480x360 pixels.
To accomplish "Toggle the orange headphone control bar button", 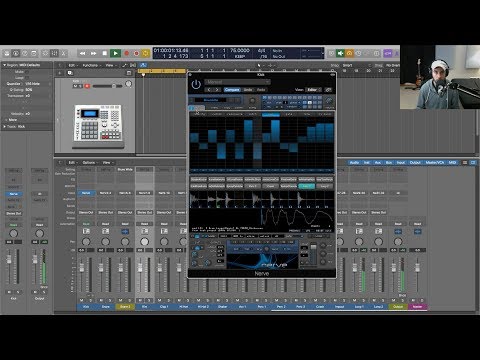I will coord(349,53).
